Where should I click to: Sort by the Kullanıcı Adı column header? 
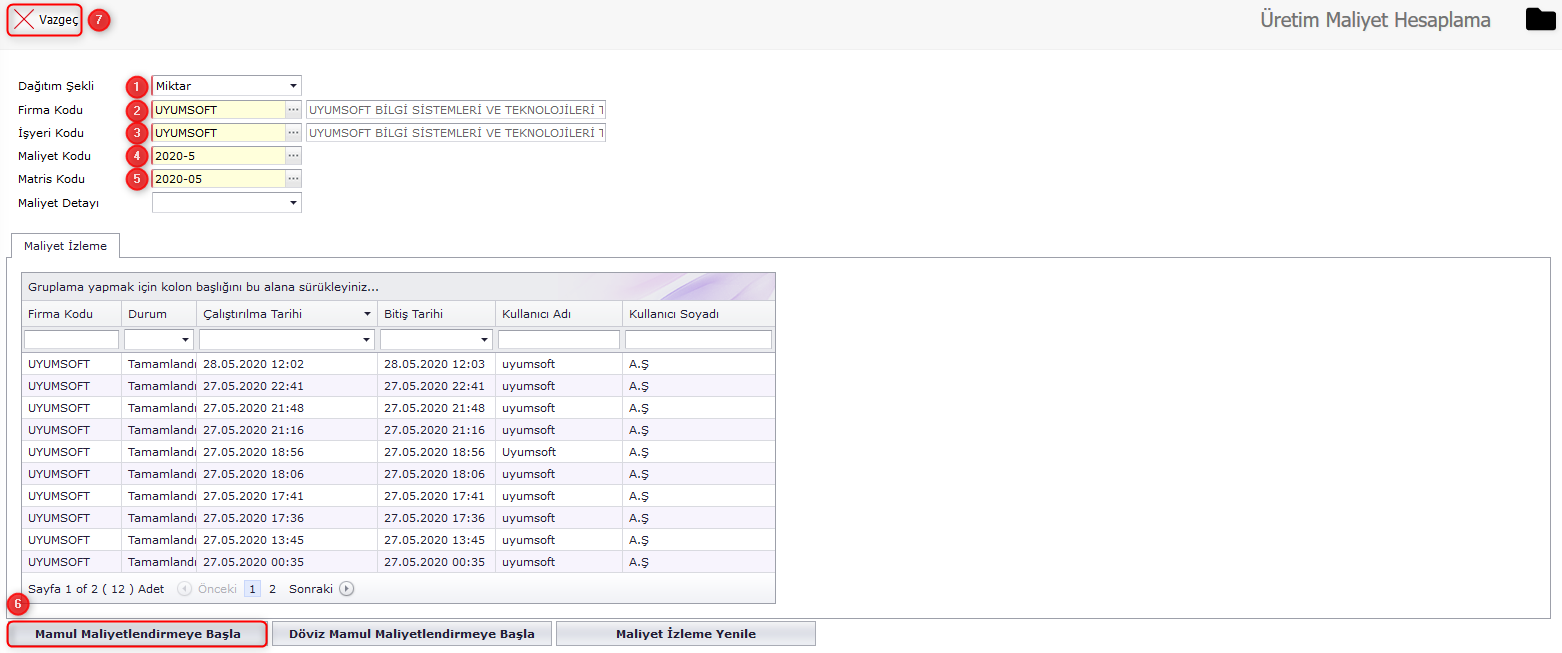(559, 314)
